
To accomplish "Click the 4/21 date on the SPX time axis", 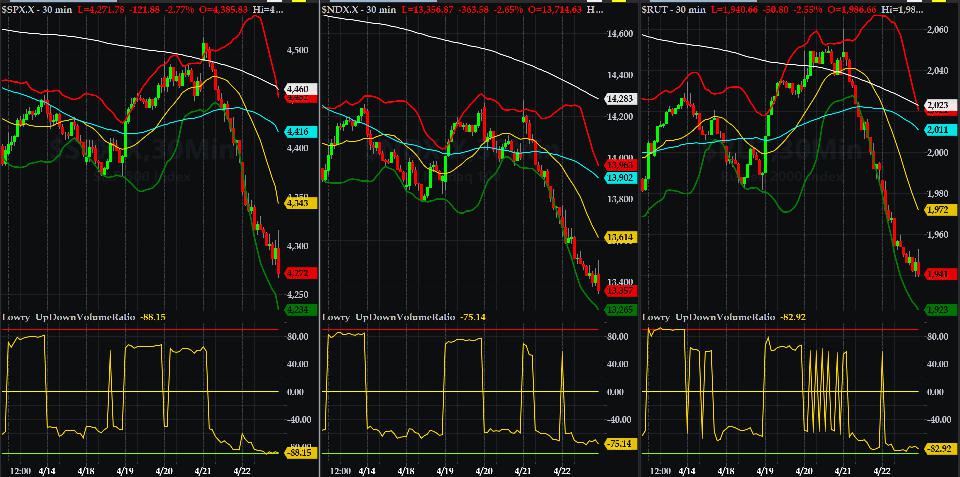I will [201, 469].
